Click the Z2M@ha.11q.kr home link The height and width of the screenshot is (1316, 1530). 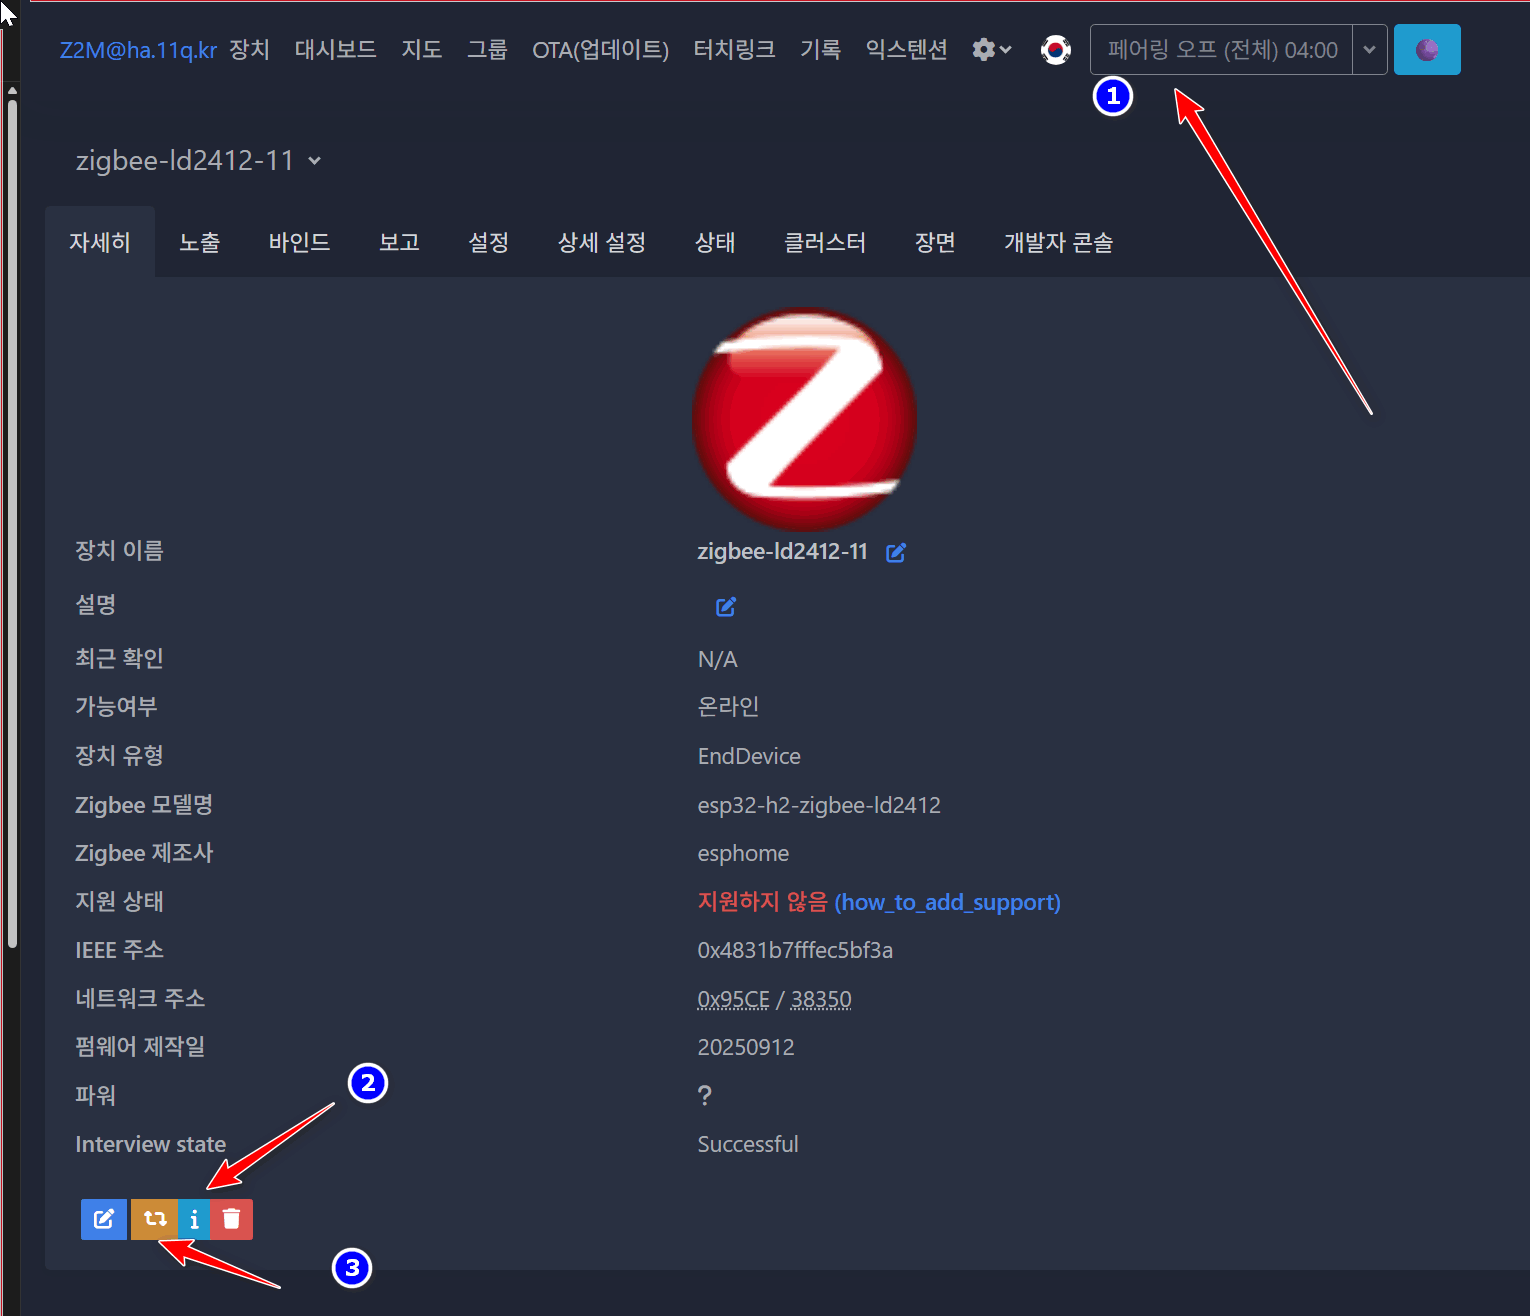click(x=138, y=49)
